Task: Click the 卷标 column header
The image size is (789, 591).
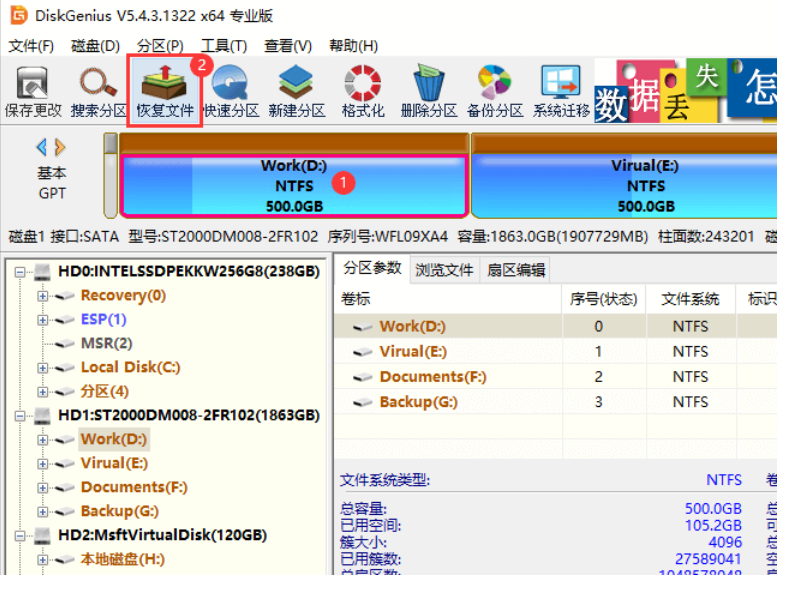Action: click(448, 299)
